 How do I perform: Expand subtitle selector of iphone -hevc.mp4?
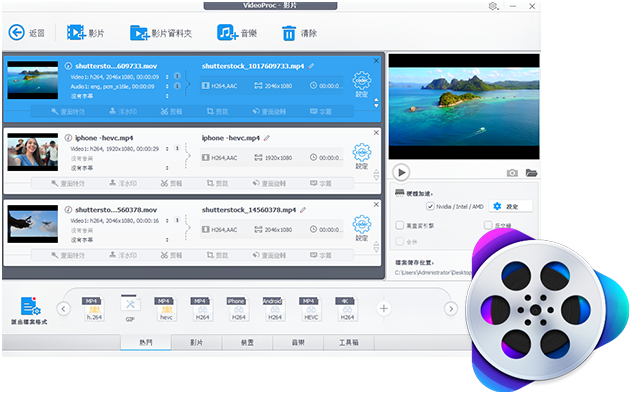pyautogui.click(x=168, y=168)
